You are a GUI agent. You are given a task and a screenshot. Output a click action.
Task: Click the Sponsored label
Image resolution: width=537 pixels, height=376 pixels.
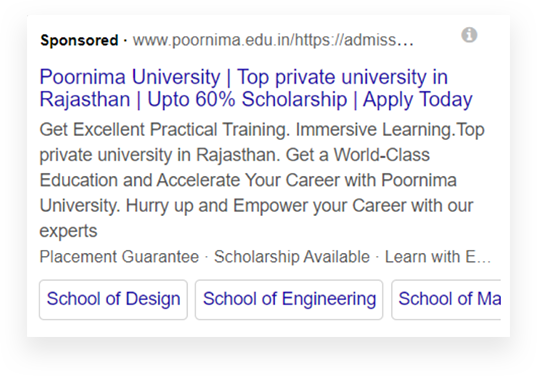79,40
